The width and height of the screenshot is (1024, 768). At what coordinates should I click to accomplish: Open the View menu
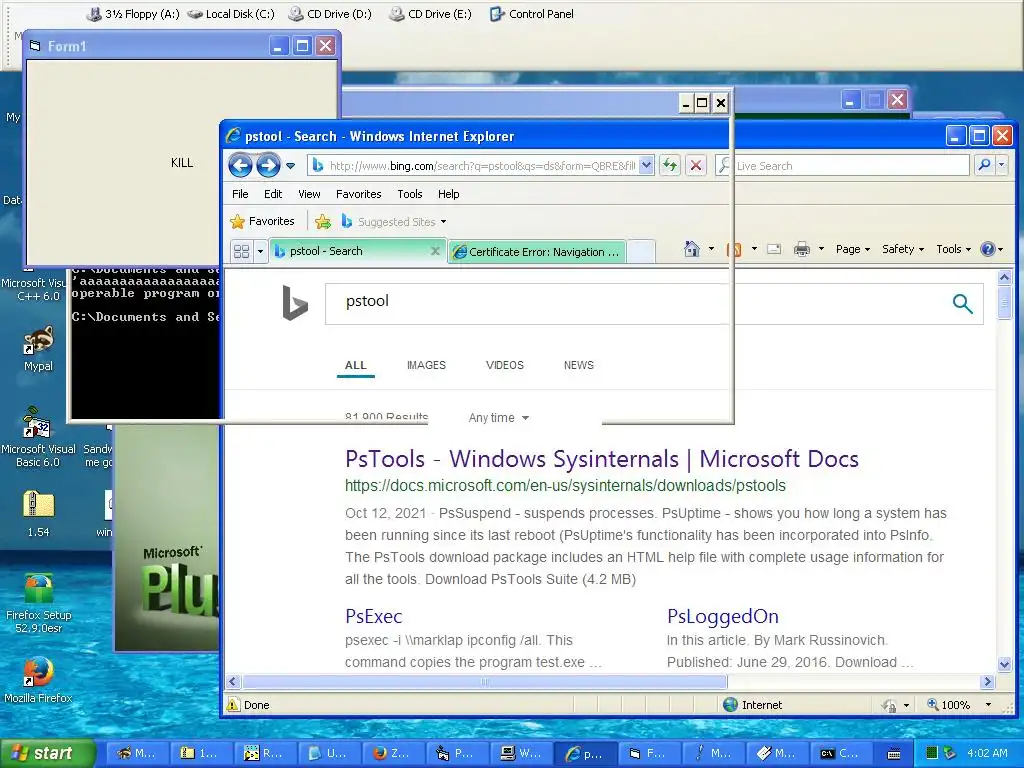click(309, 194)
